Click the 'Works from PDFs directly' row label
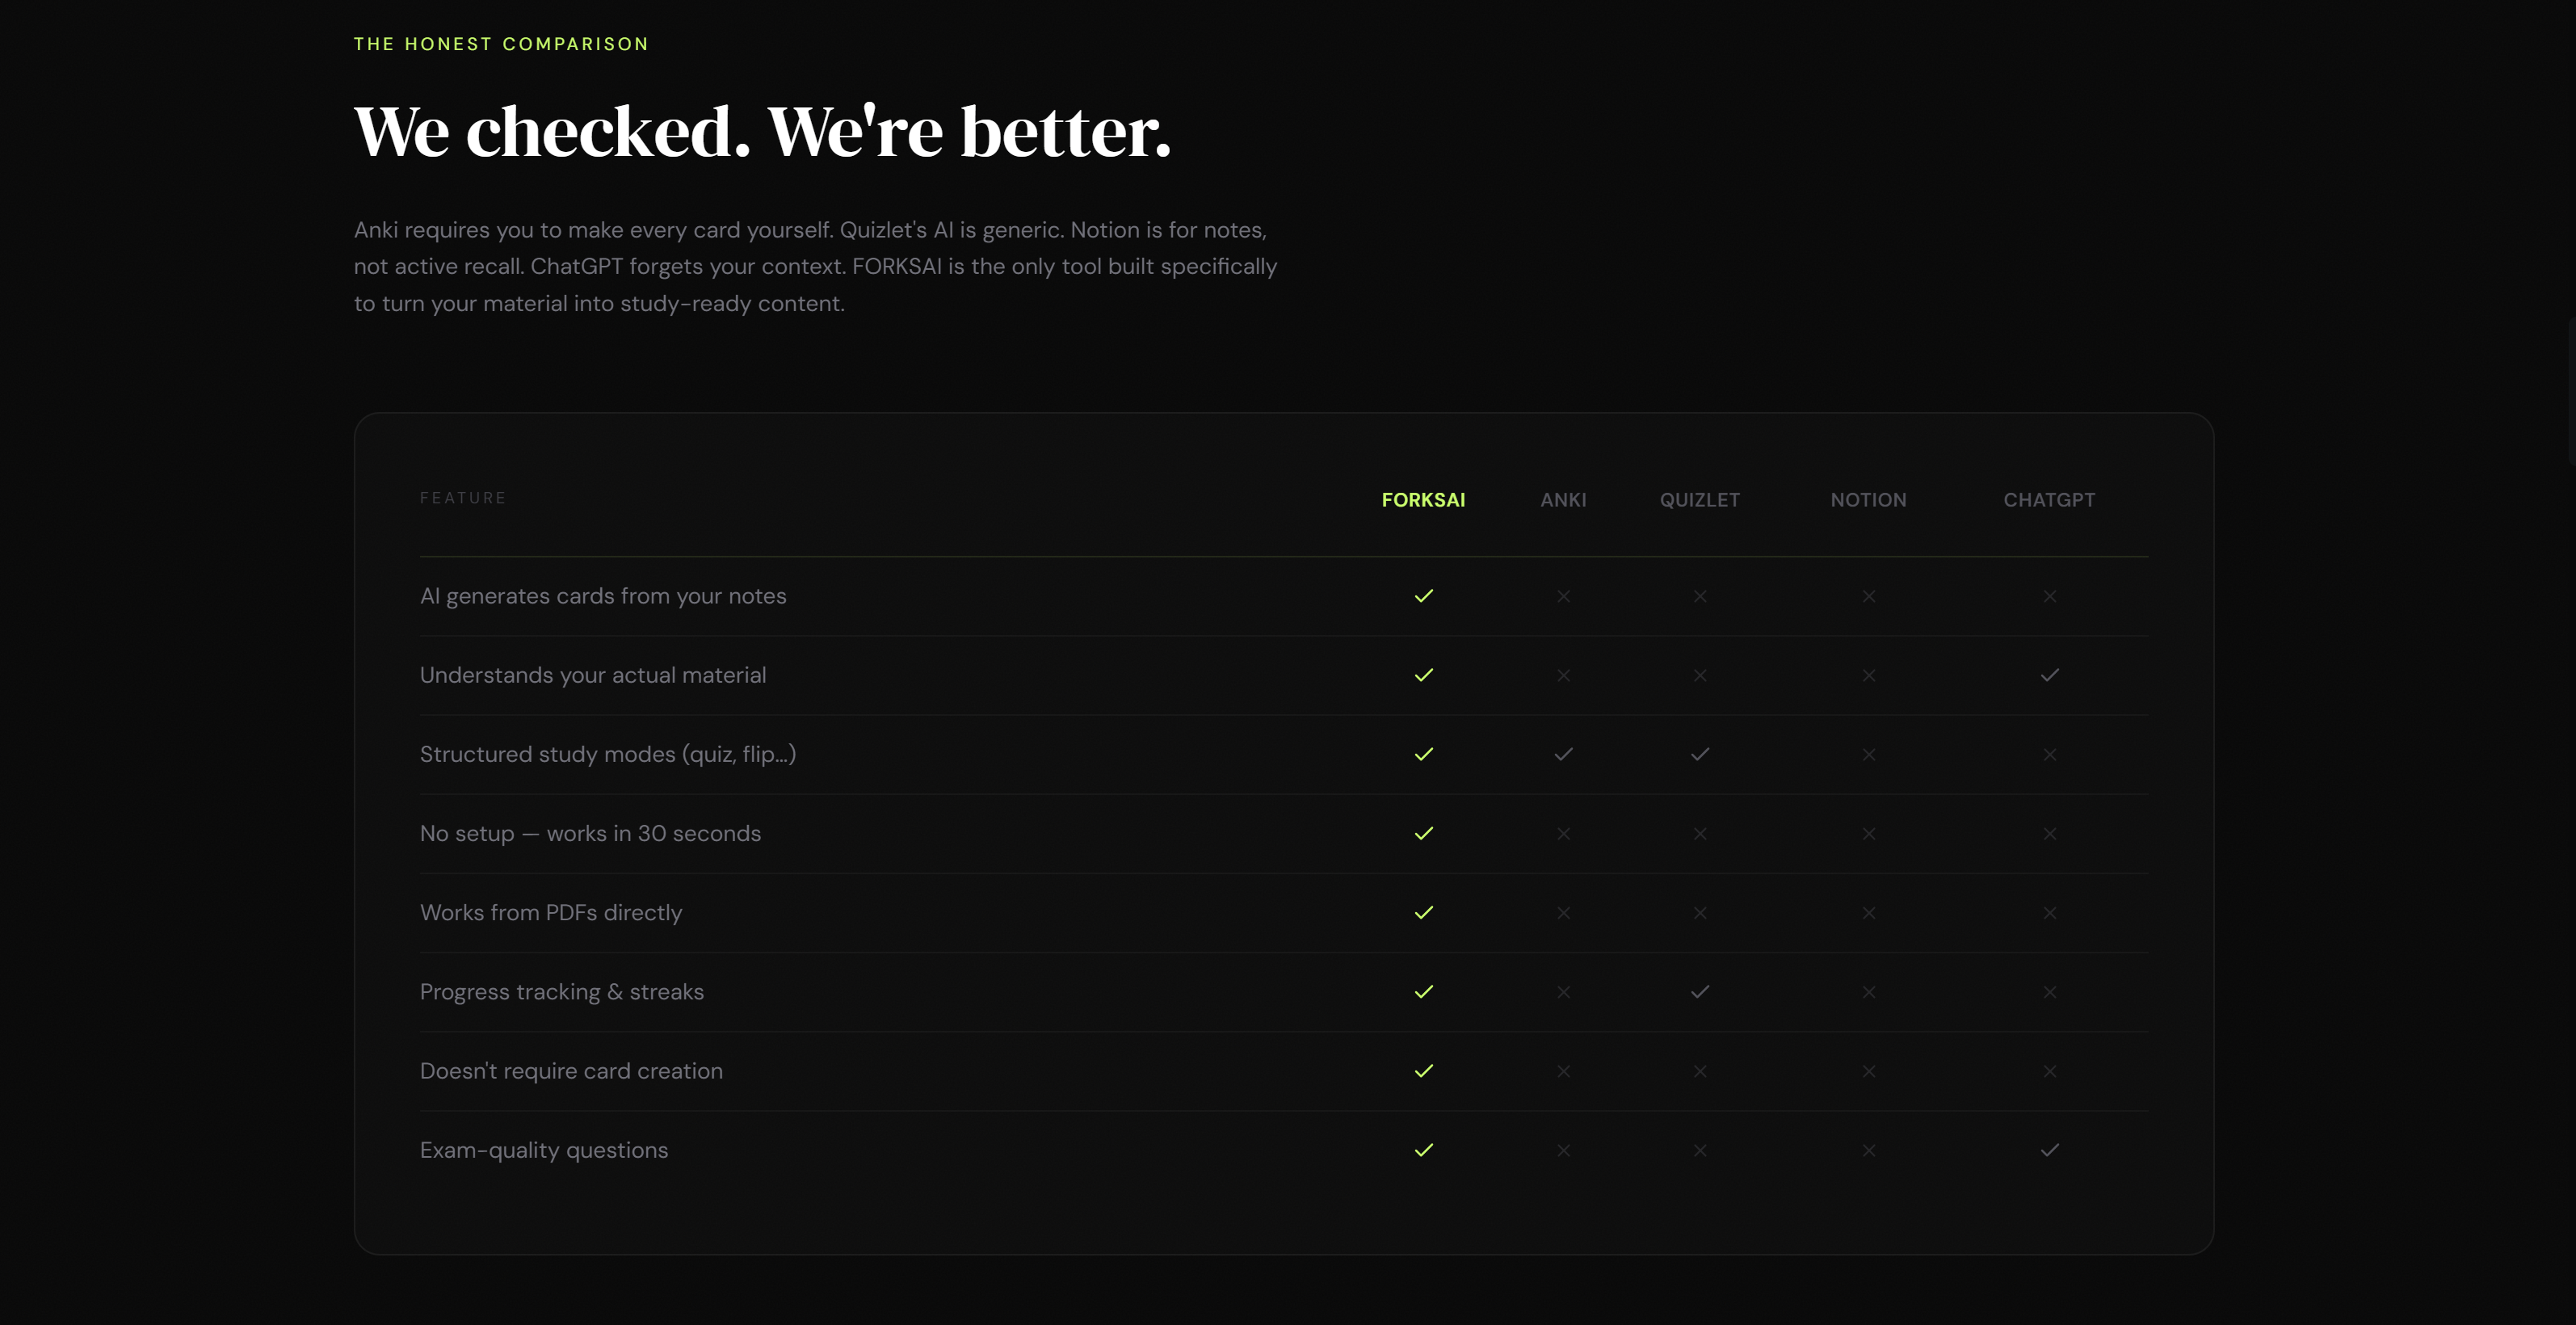 pos(551,913)
